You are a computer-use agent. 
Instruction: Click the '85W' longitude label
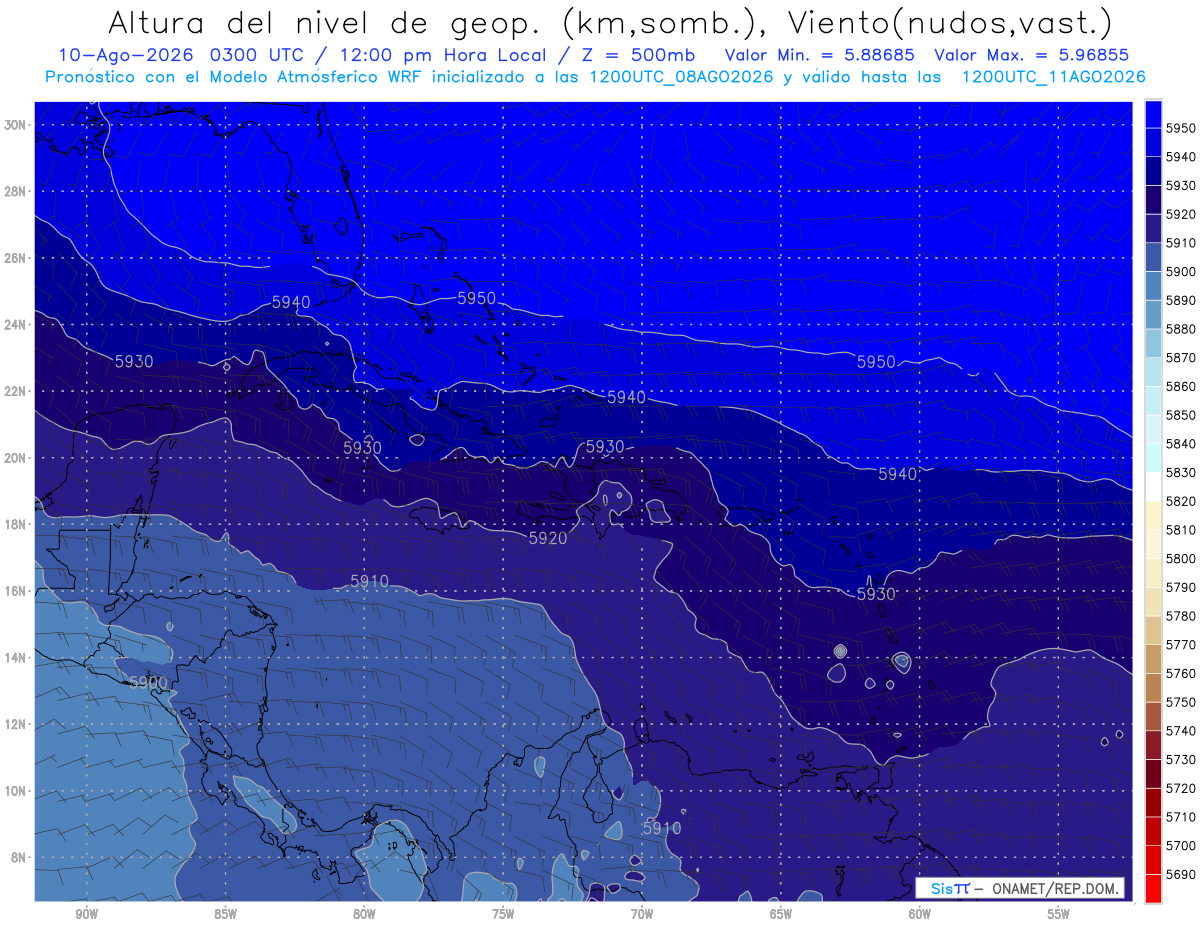(x=225, y=914)
